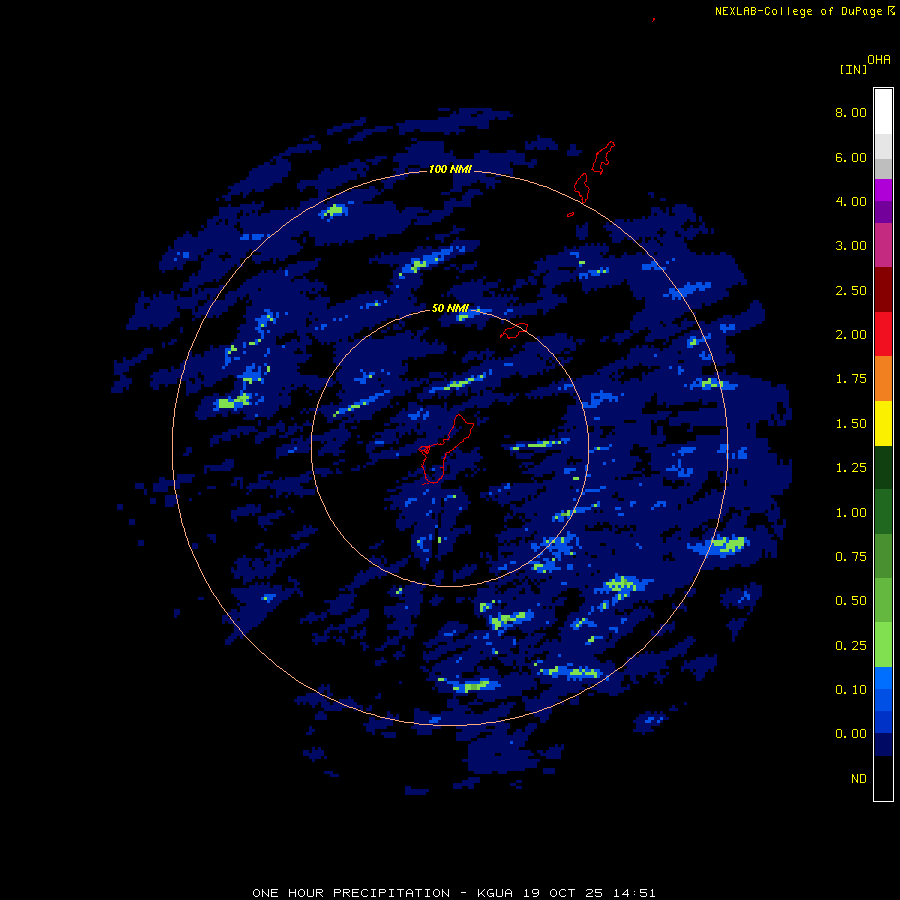This screenshot has height=900, width=900.
Task: Pick the dark red swatch beside 2.50
Action: click(883, 290)
